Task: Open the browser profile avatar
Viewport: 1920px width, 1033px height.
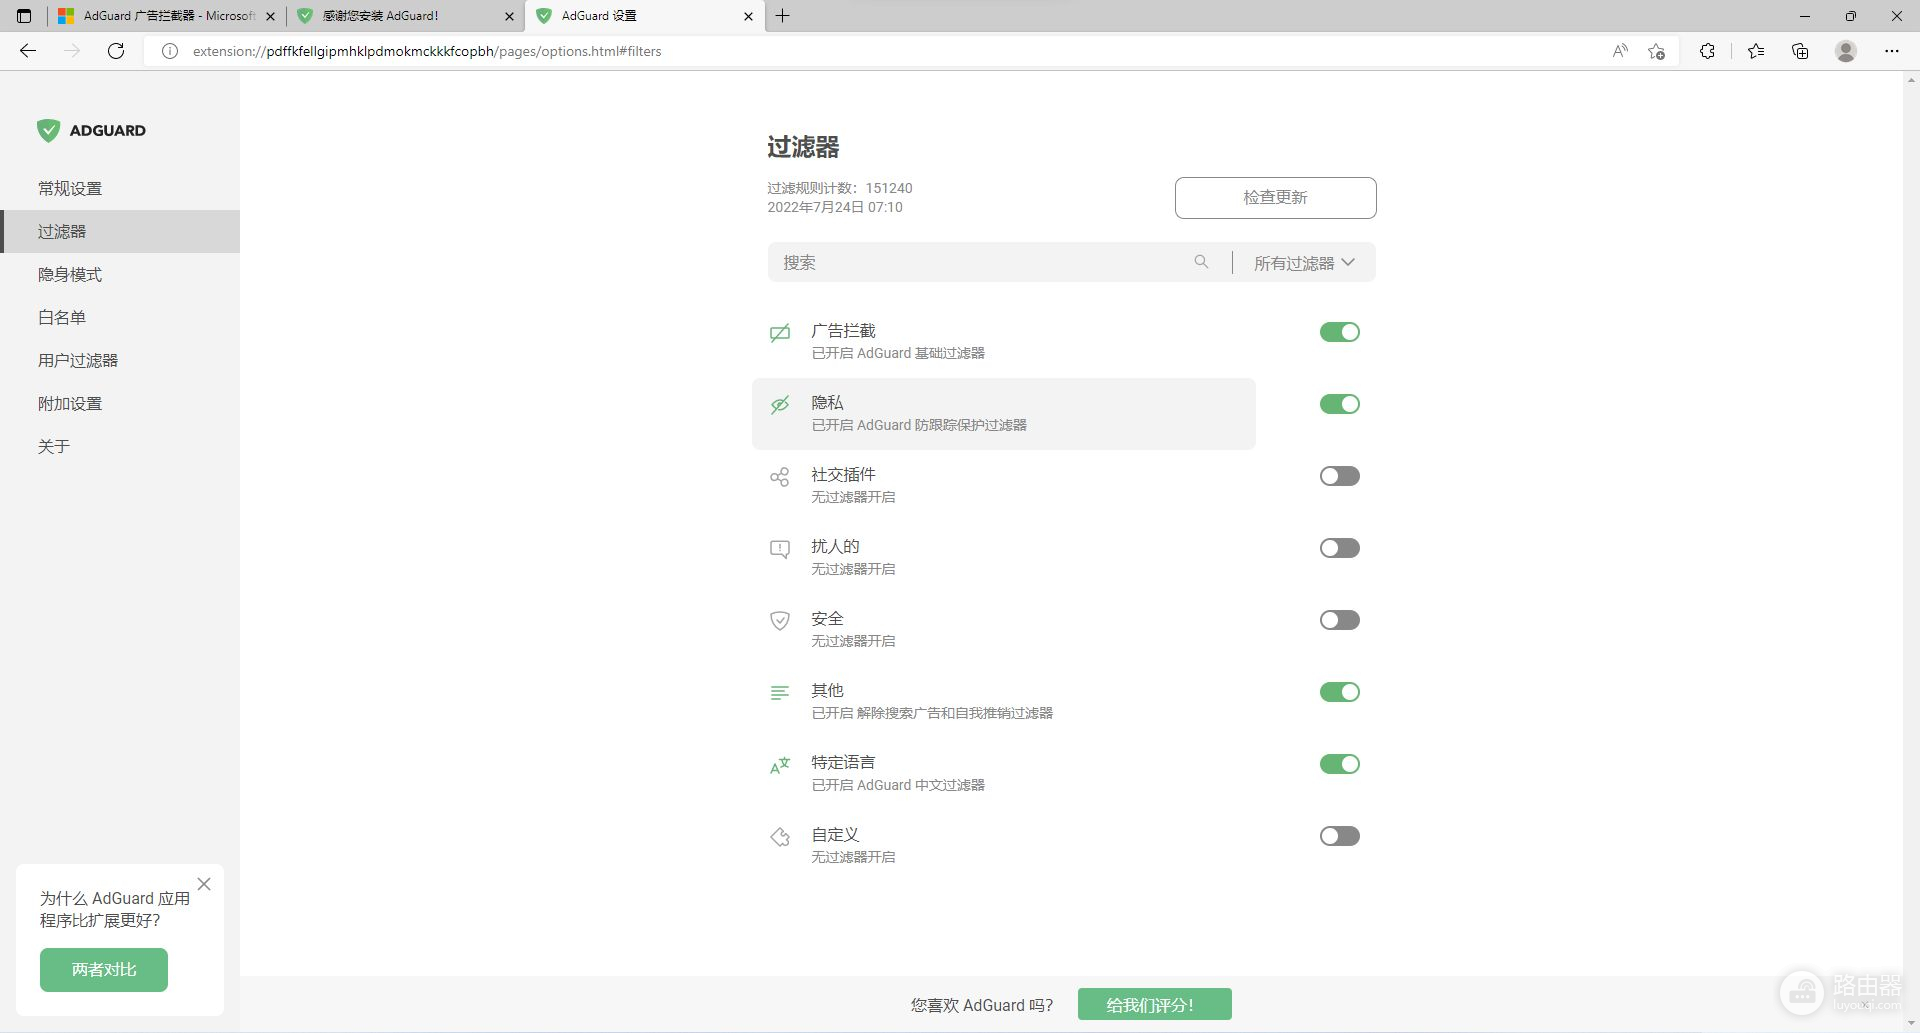Action: pyautogui.click(x=1846, y=51)
